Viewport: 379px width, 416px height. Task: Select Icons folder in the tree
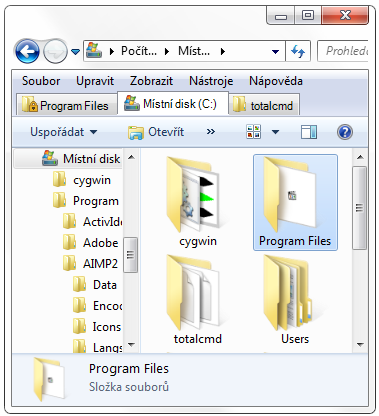click(x=97, y=327)
